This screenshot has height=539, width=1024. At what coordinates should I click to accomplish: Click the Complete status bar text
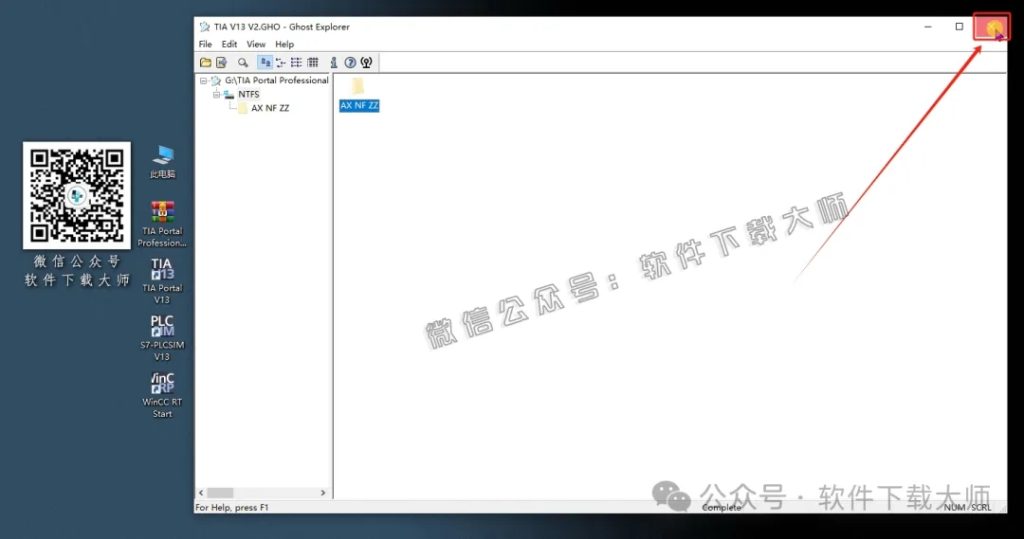pos(722,508)
